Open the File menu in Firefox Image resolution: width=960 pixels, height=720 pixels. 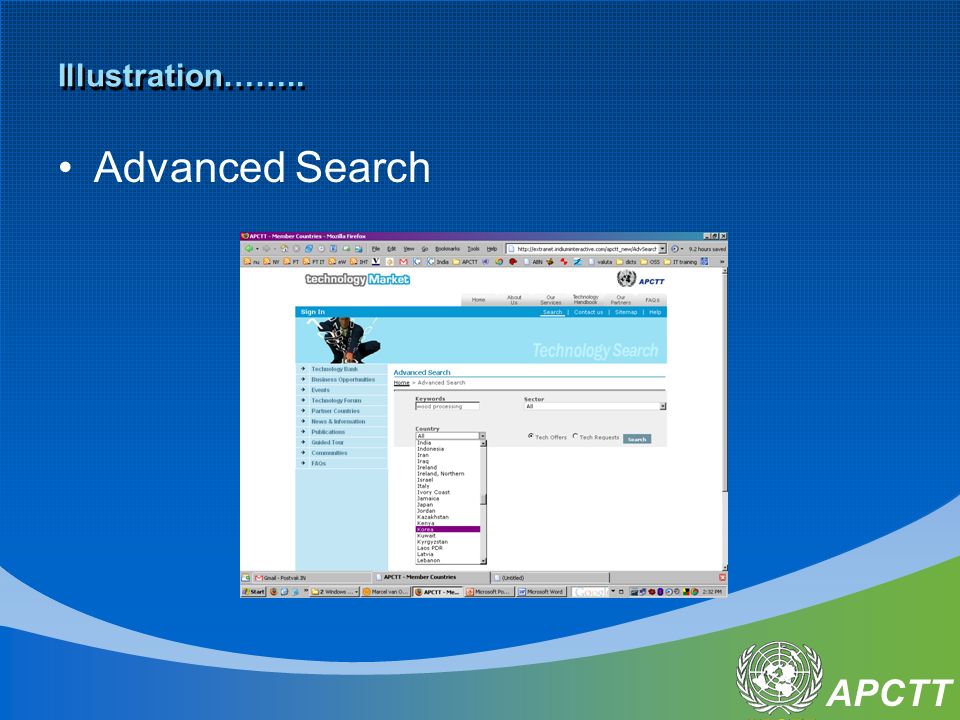click(375, 249)
